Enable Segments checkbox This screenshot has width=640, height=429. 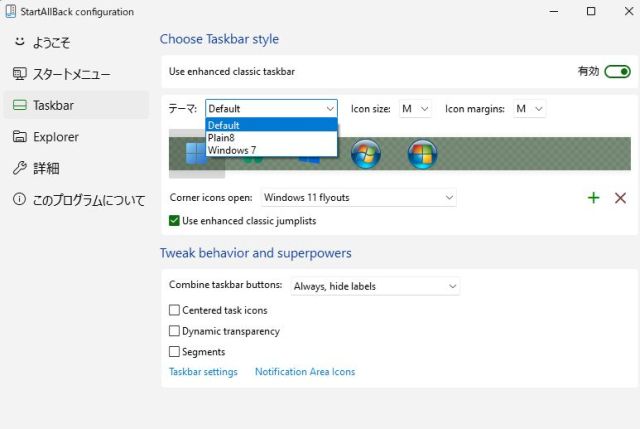[x=174, y=351]
